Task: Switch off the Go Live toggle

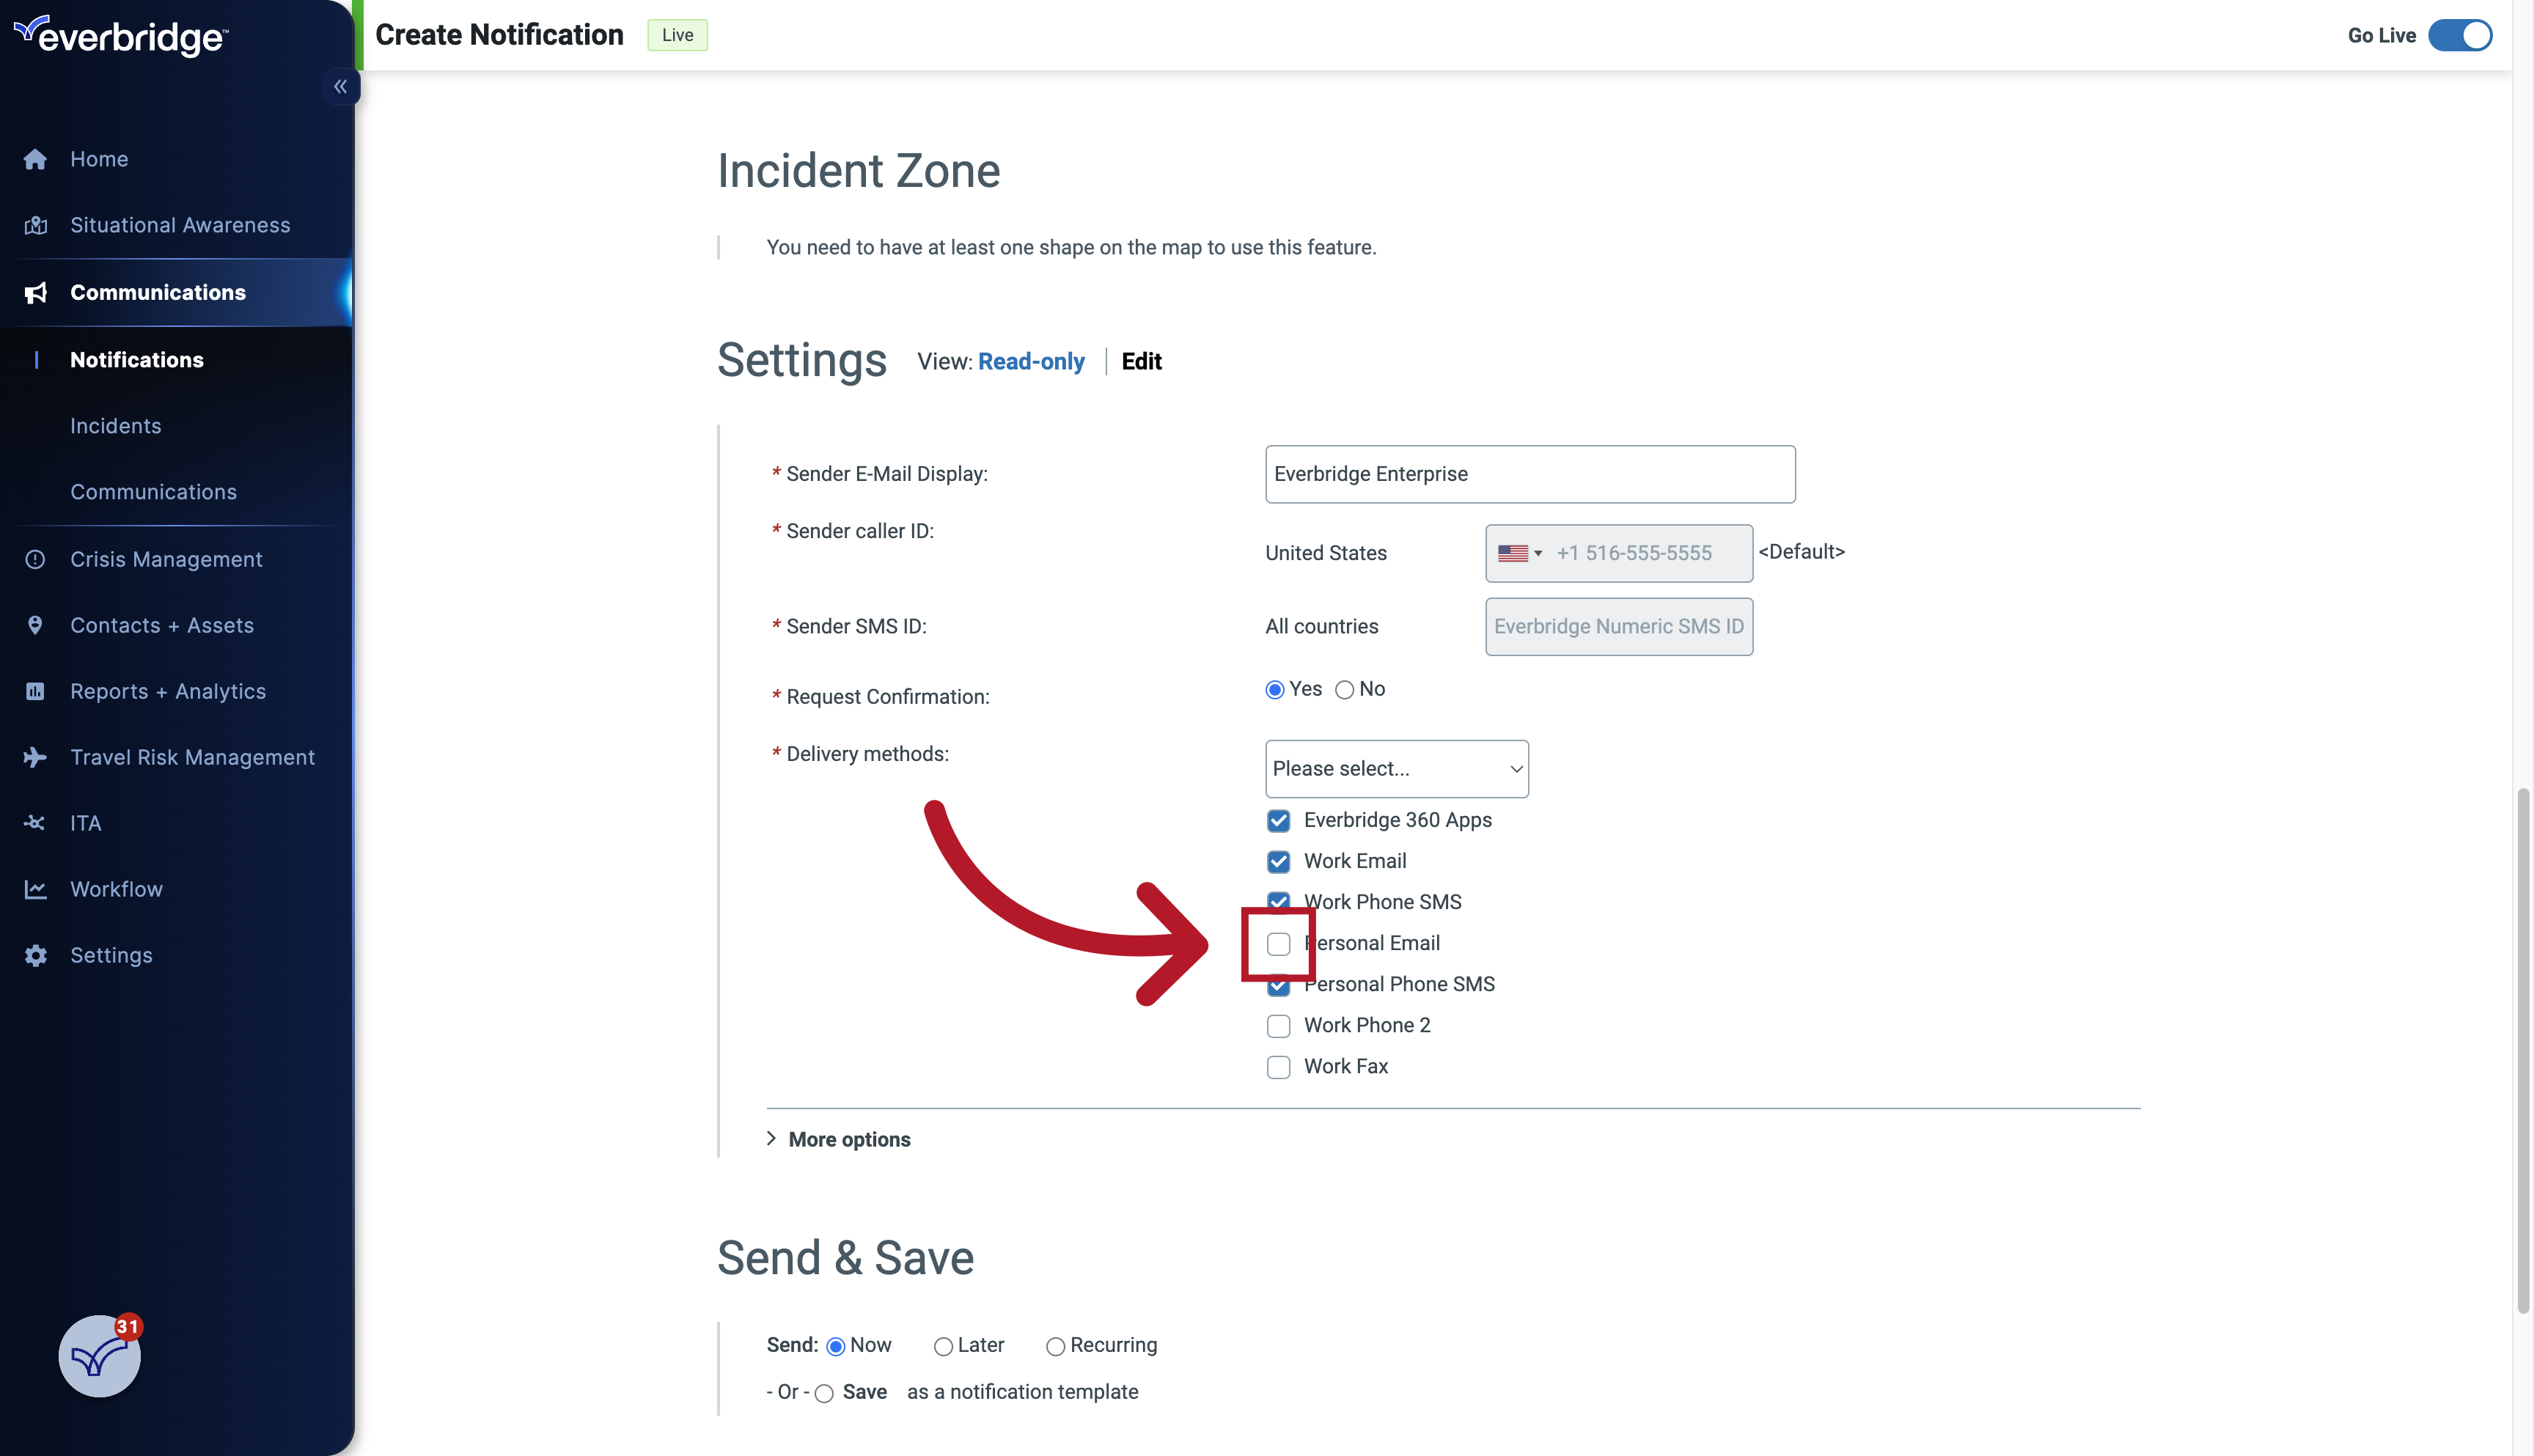Action: tap(2459, 35)
